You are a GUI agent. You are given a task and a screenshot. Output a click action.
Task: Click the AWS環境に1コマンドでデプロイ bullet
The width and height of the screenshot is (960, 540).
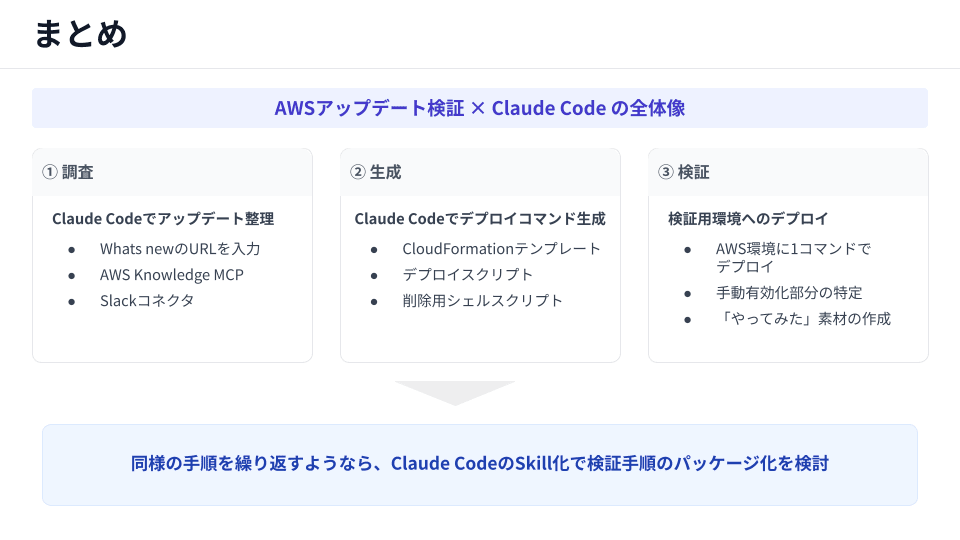[793, 258]
